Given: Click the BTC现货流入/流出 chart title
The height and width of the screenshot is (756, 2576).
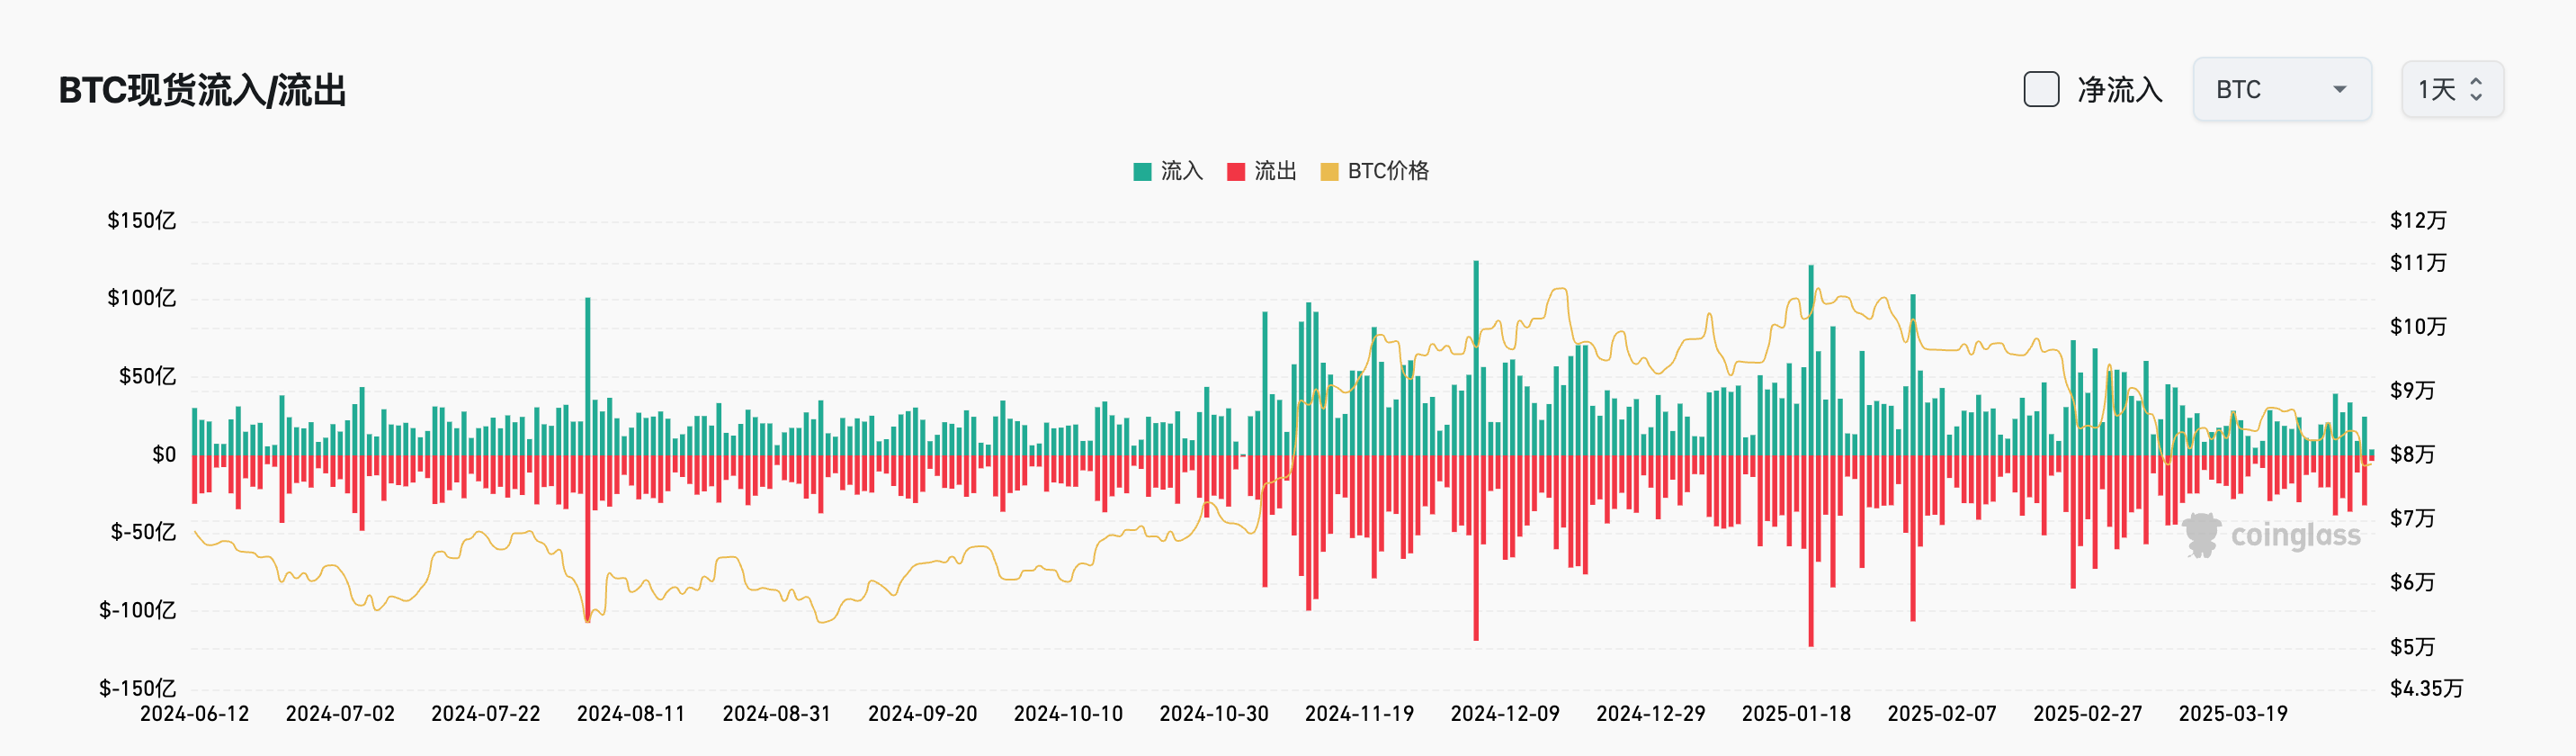Looking at the screenshot, I should point(202,91).
